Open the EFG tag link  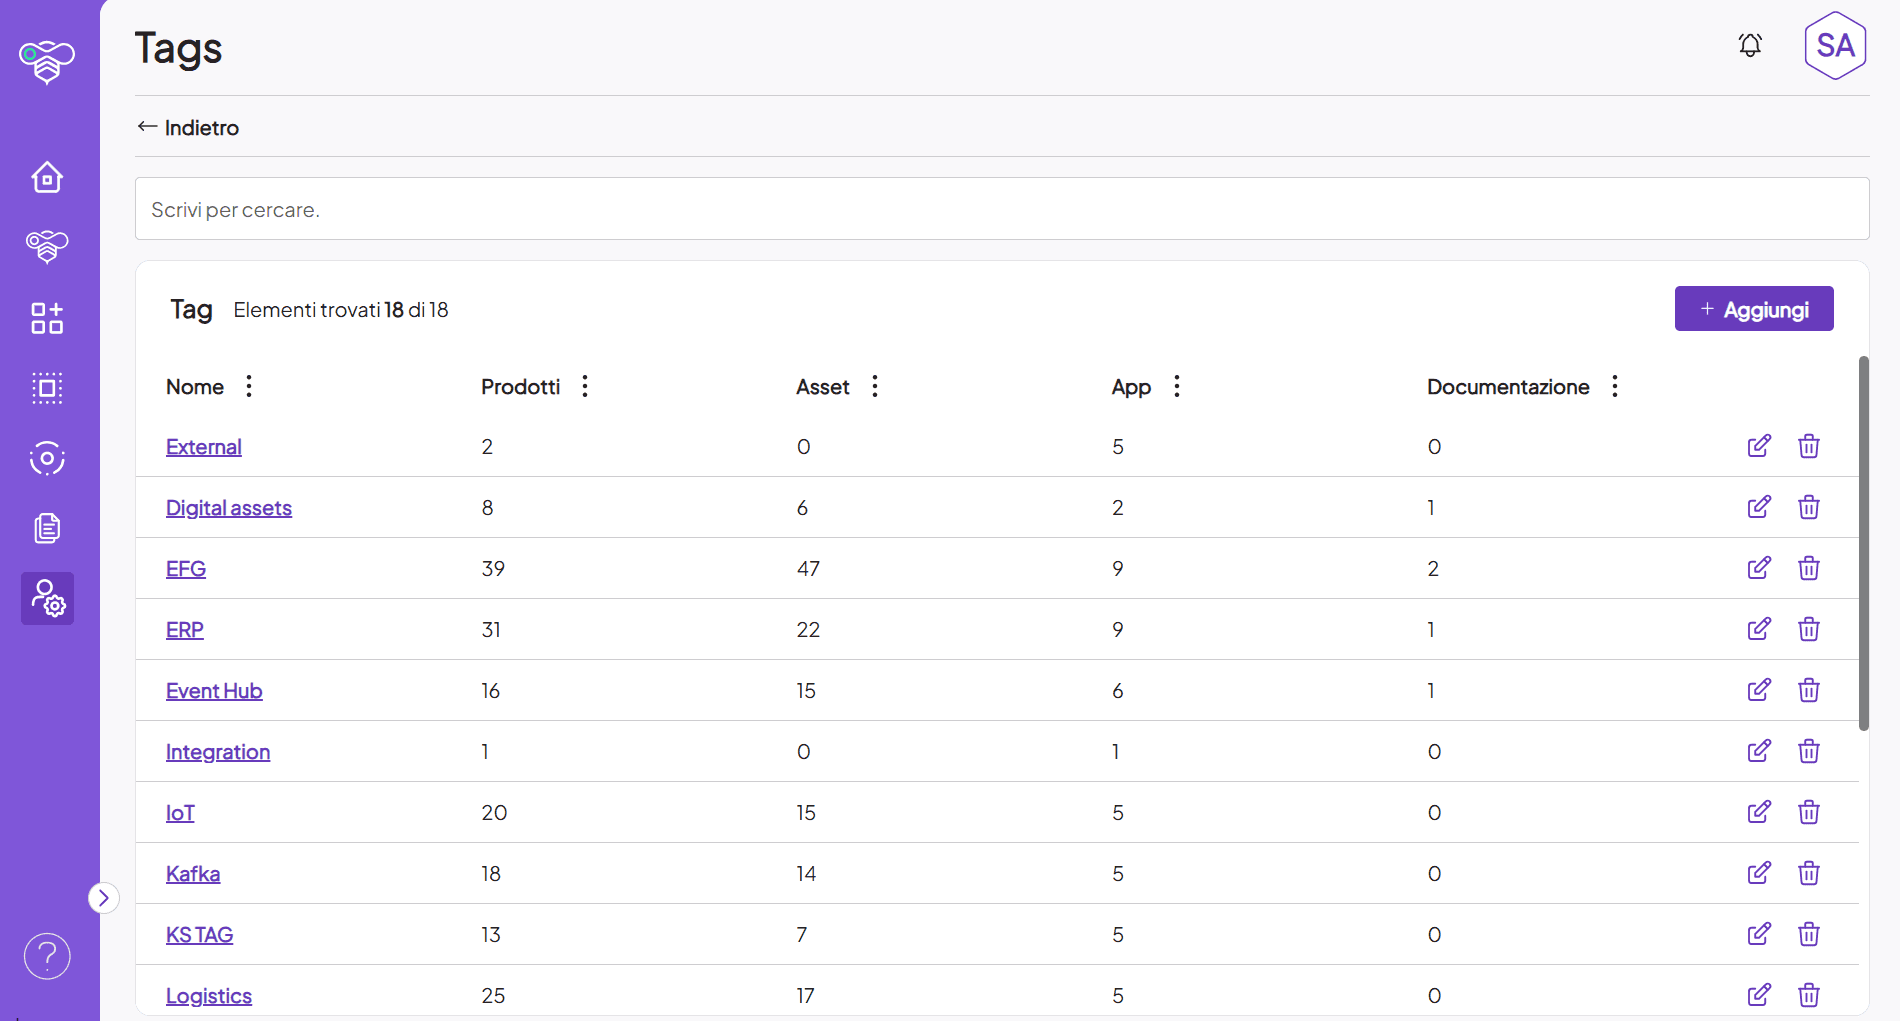[x=186, y=568]
